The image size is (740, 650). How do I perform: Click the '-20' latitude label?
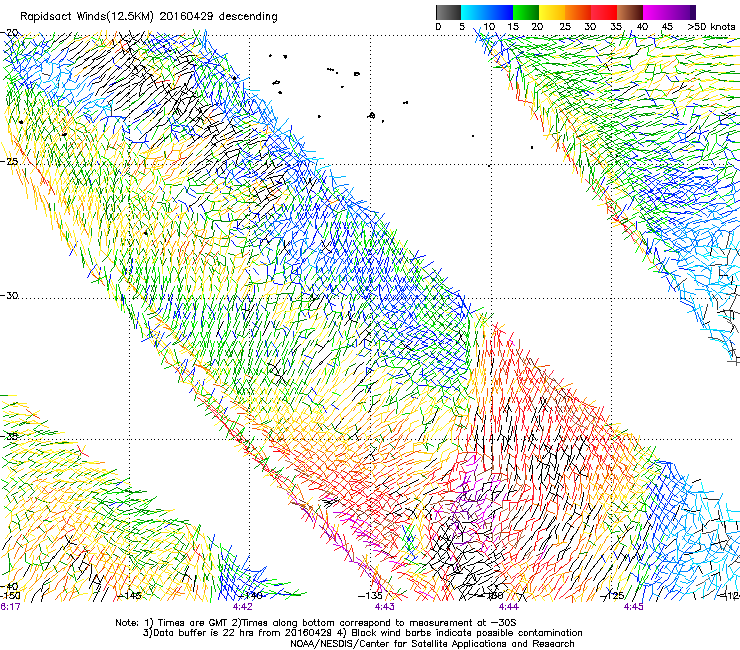point(9,33)
